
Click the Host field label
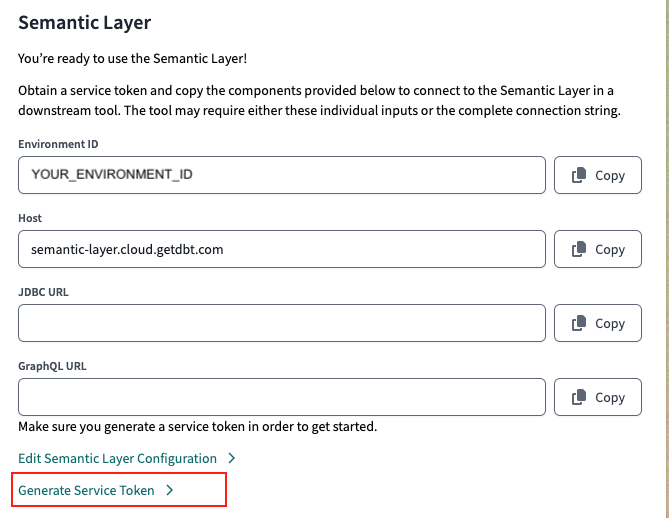(30, 218)
